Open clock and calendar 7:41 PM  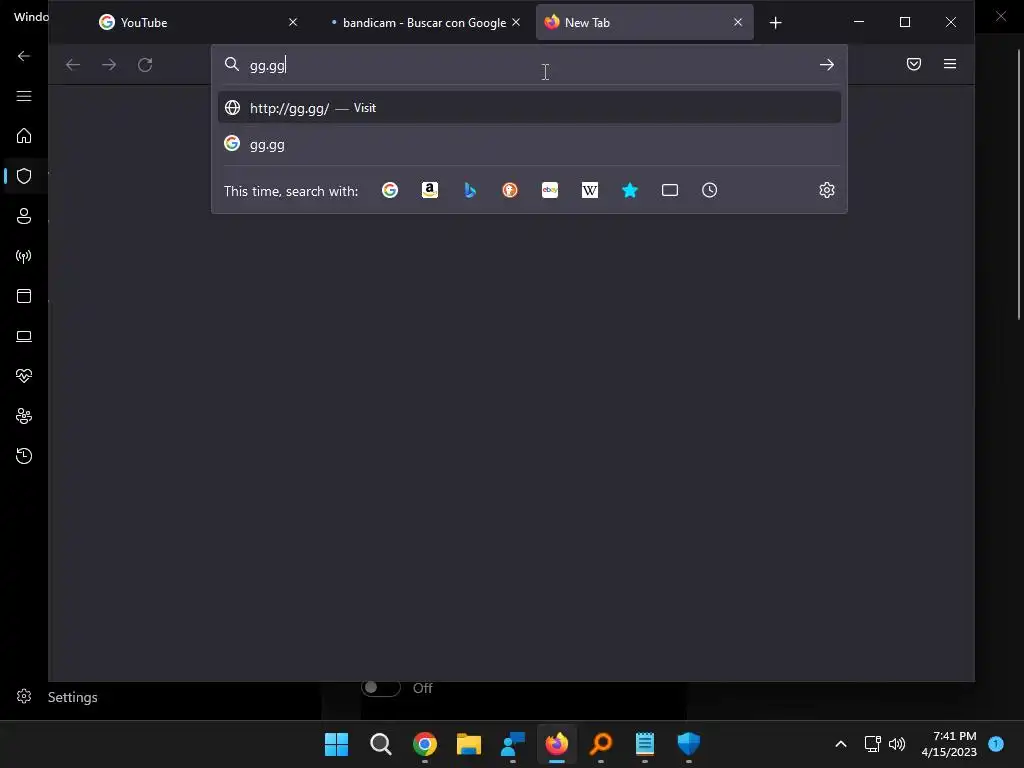[x=949, y=744]
